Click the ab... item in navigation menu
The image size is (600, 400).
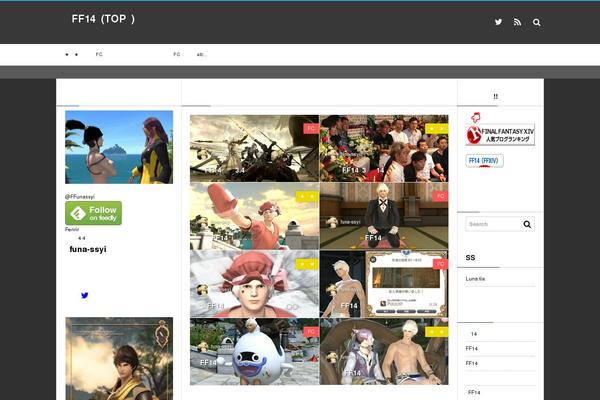click(x=201, y=54)
